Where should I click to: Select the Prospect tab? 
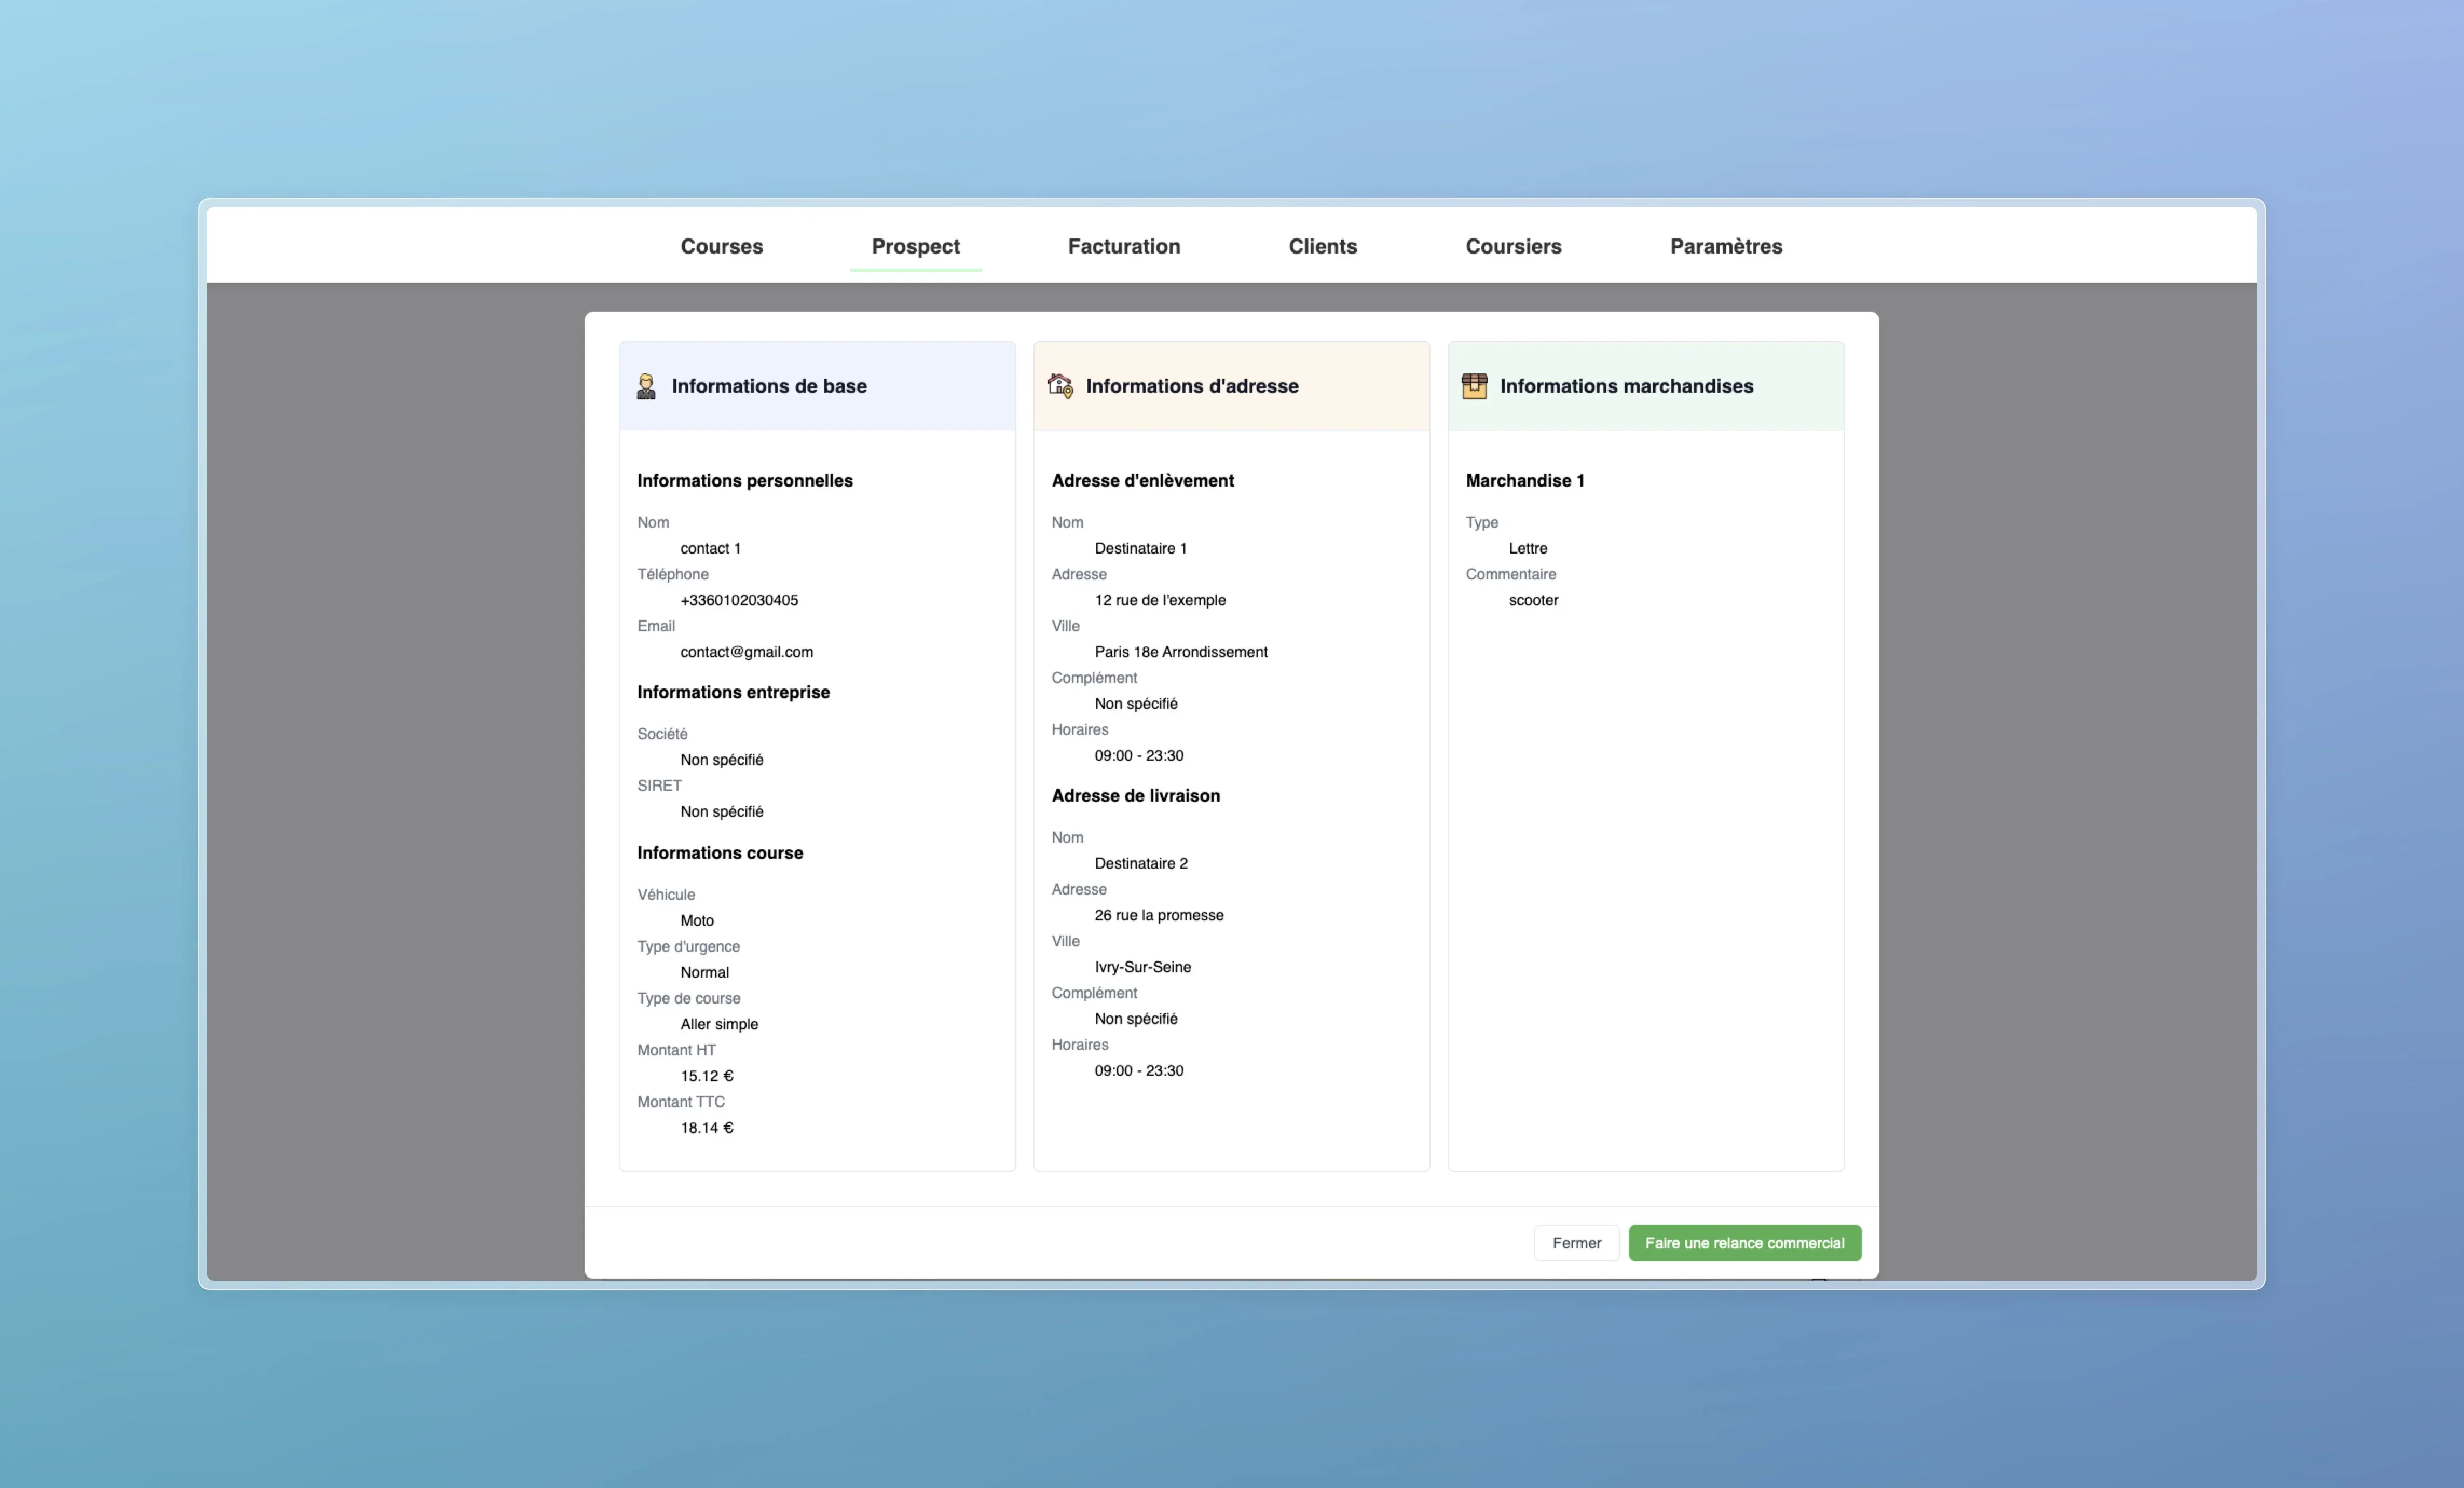915,246
